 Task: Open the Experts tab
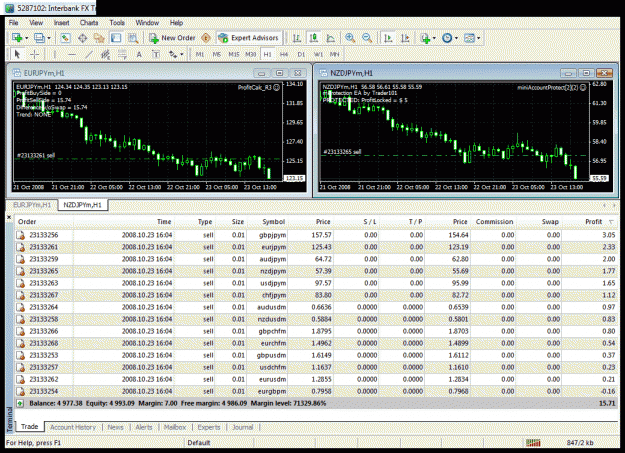click(209, 427)
